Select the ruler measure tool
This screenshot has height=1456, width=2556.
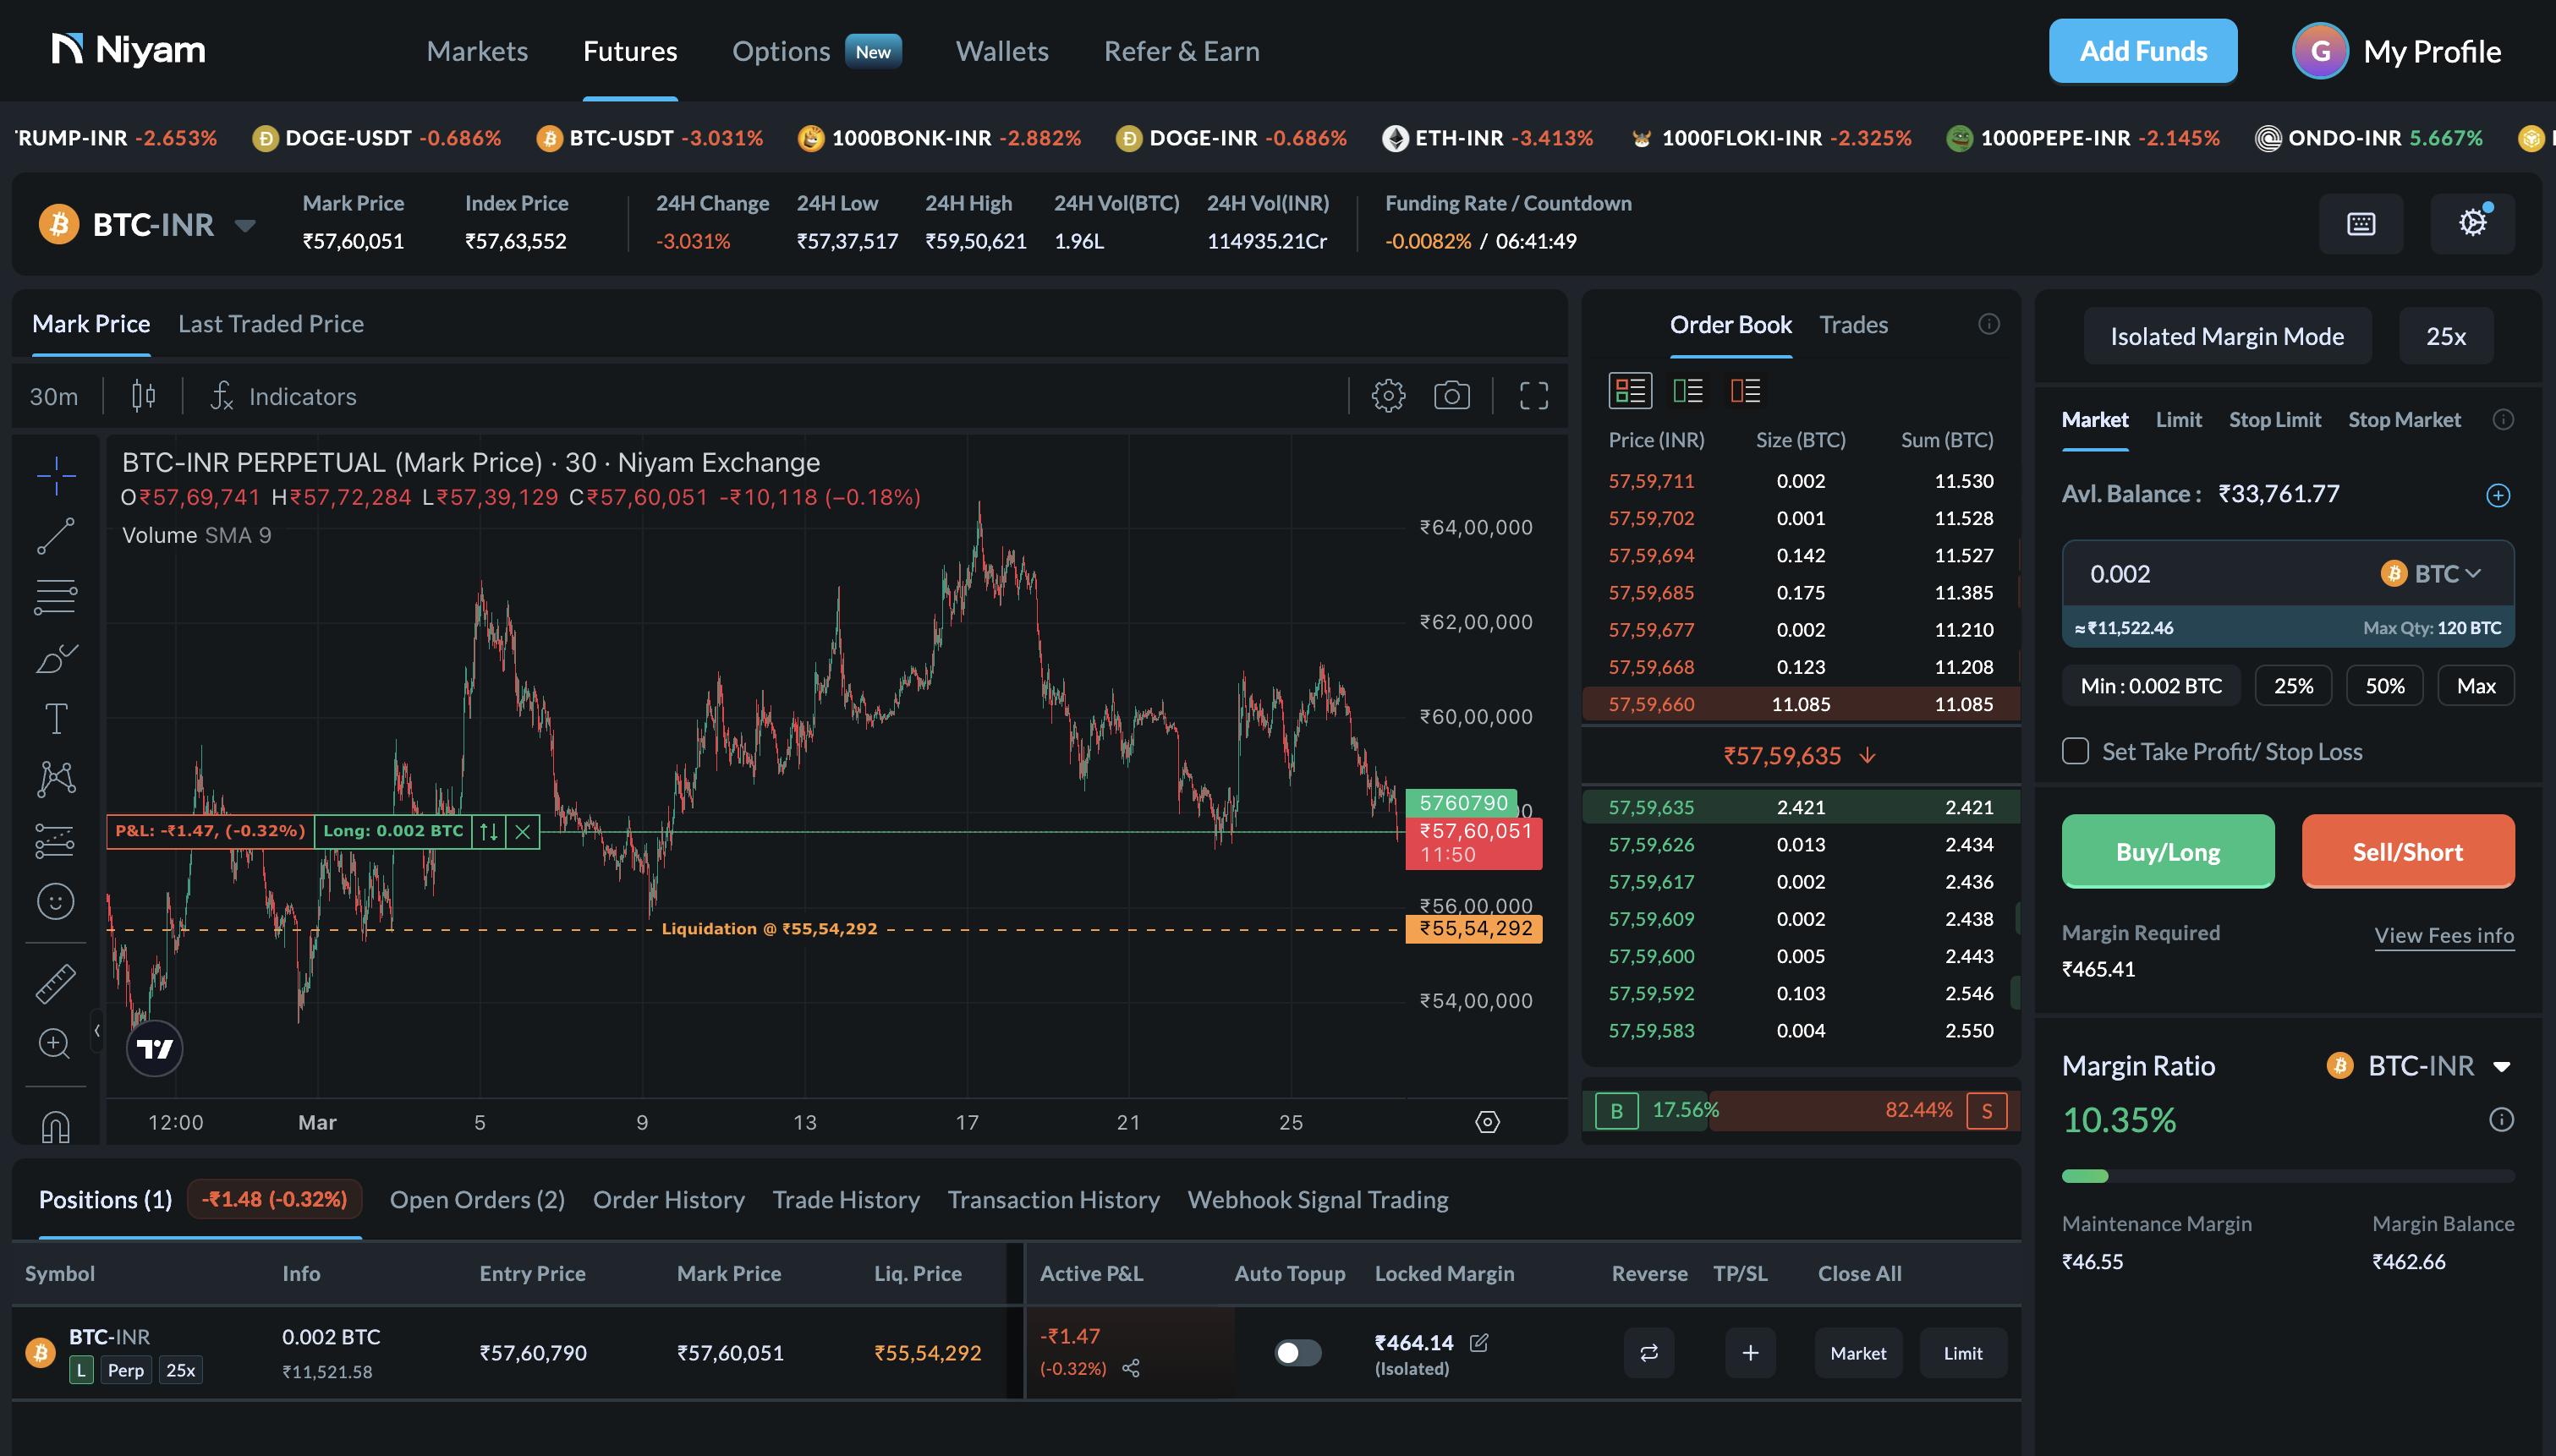(56, 983)
